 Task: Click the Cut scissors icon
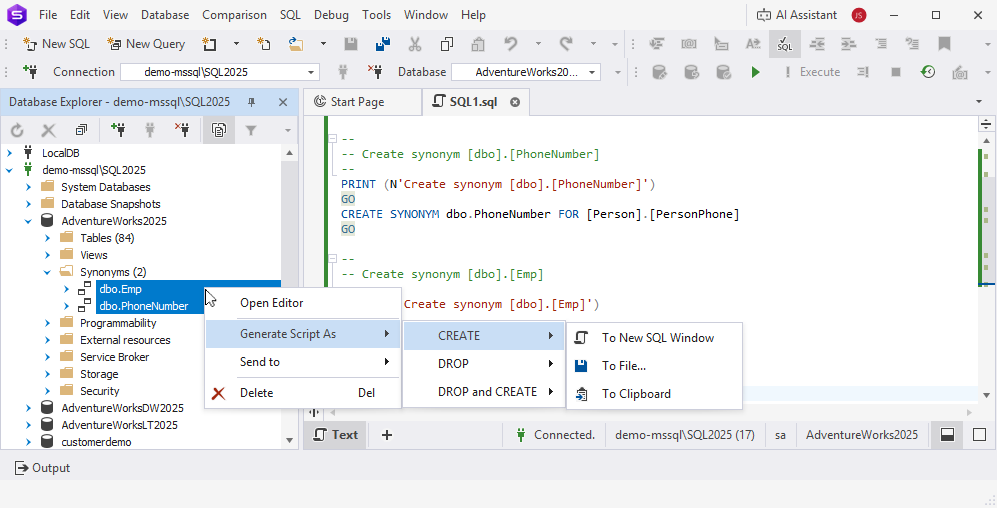pos(415,44)
